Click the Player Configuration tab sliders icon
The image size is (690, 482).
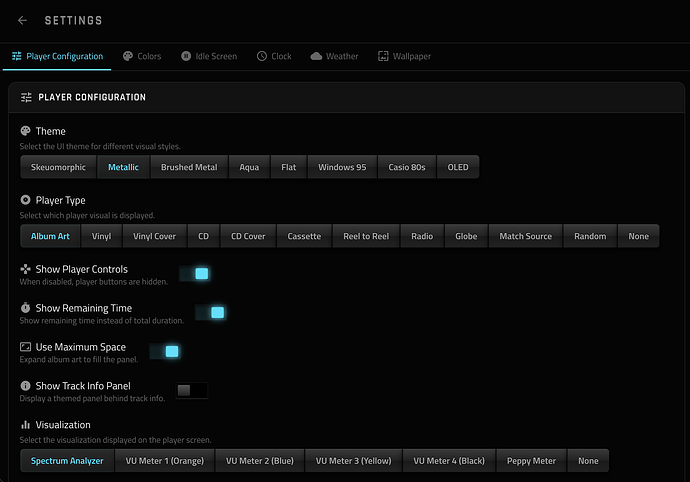pyautogui.click(x=16, y=56)
